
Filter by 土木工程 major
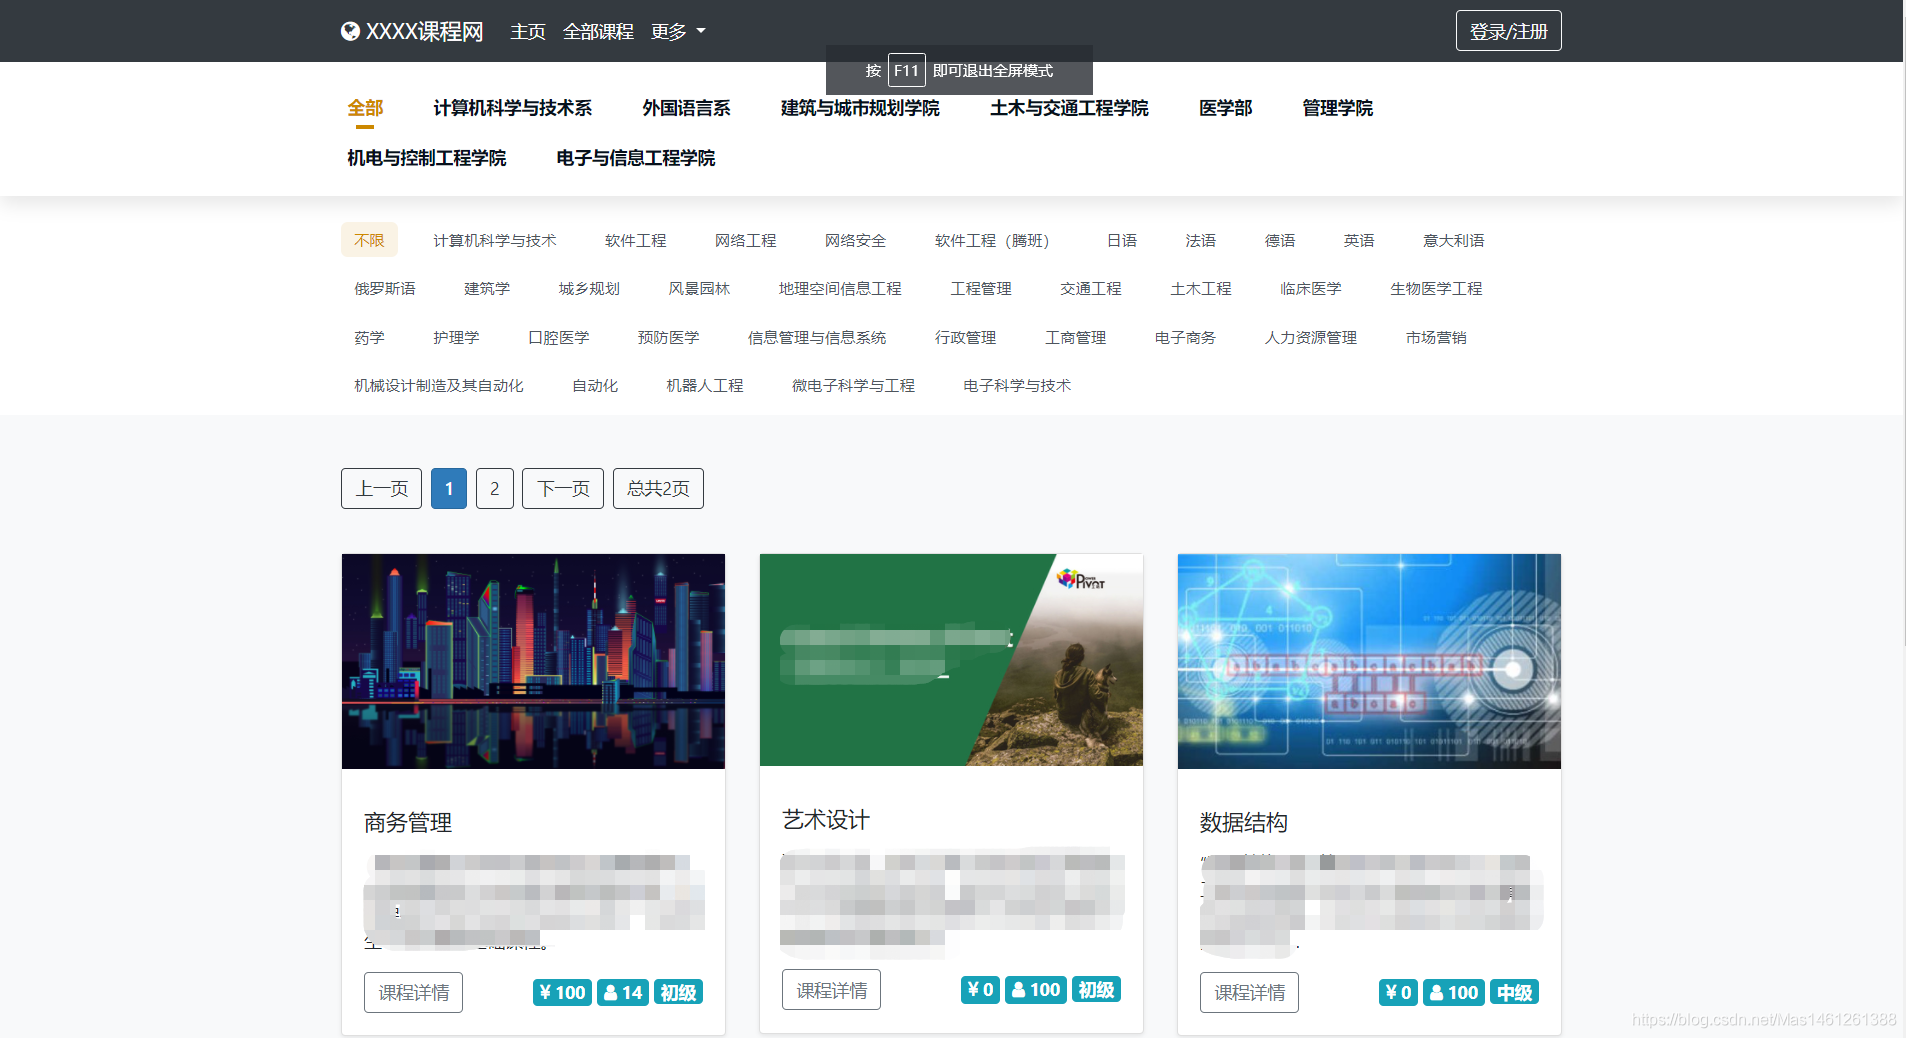click(1201, 288)
